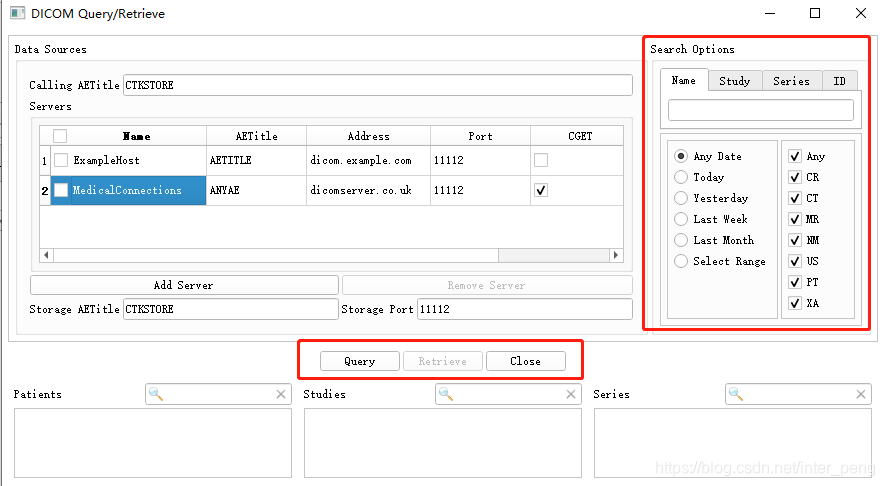
Task: Select row header 1 in servers table
Action: (x=45, y=161)
